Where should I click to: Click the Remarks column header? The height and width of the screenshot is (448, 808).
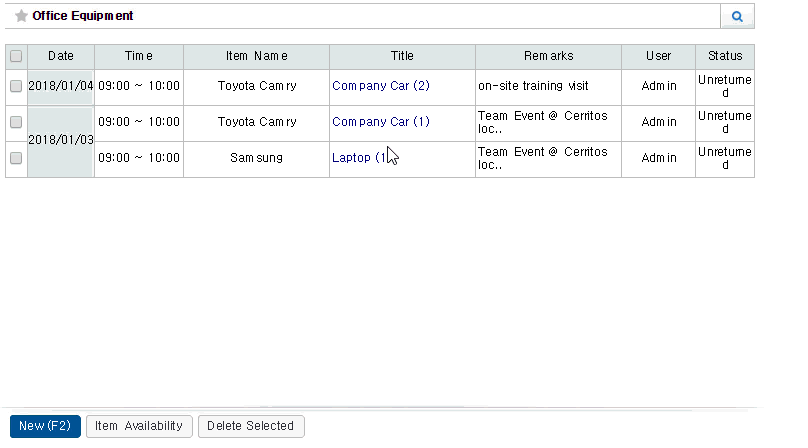coord(549,56)
